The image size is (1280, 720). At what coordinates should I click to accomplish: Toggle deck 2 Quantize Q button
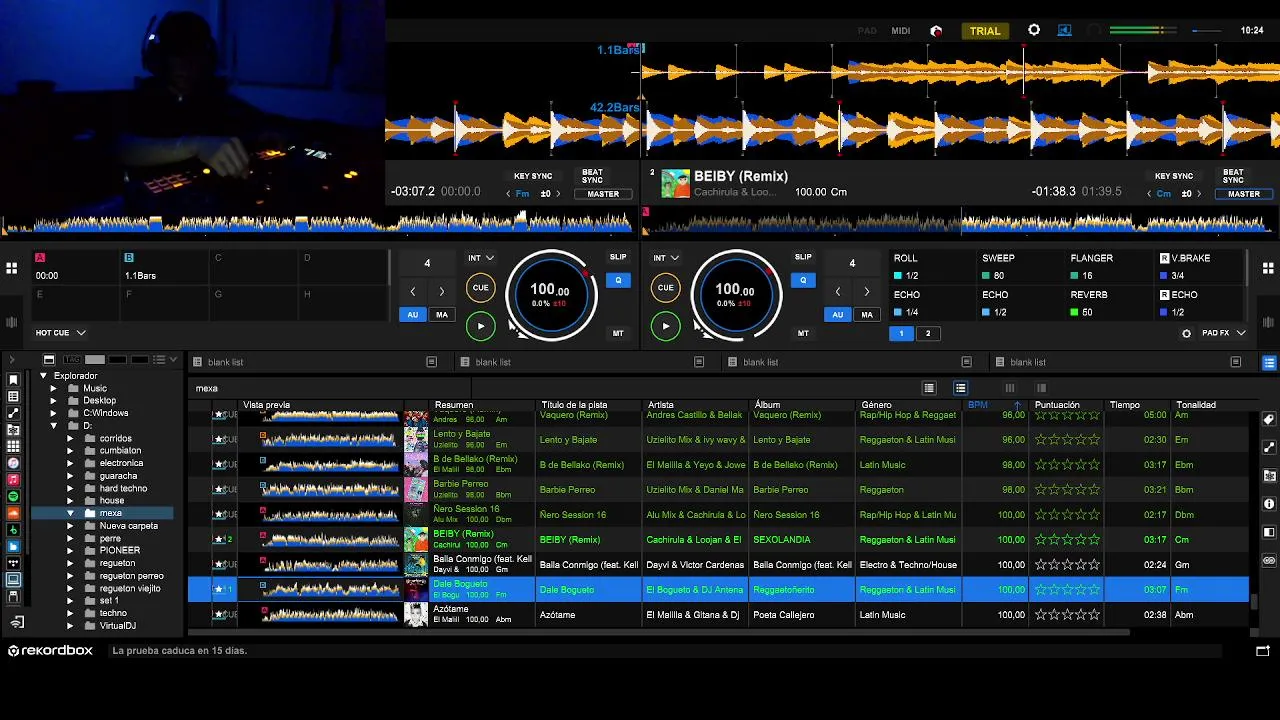point(803,281)
